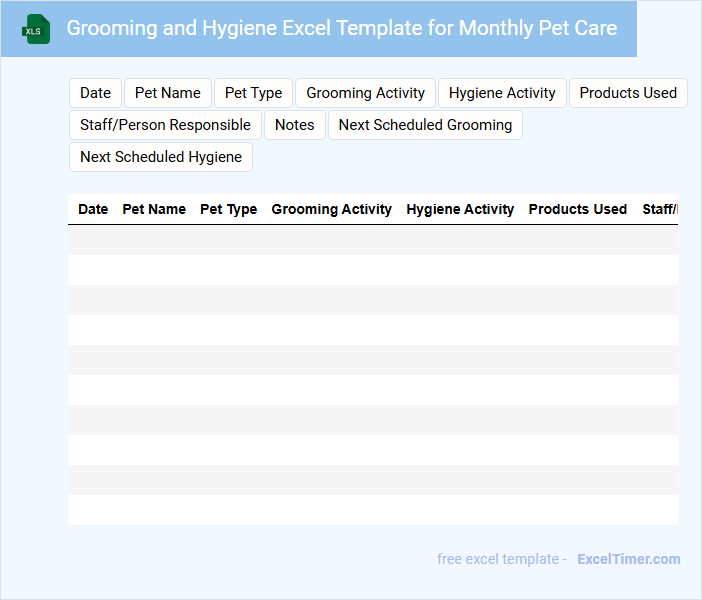The width and height of the screenshot is (702, 600).
Task: Select the Grooming Activity column header
Action: coord(332,209)
